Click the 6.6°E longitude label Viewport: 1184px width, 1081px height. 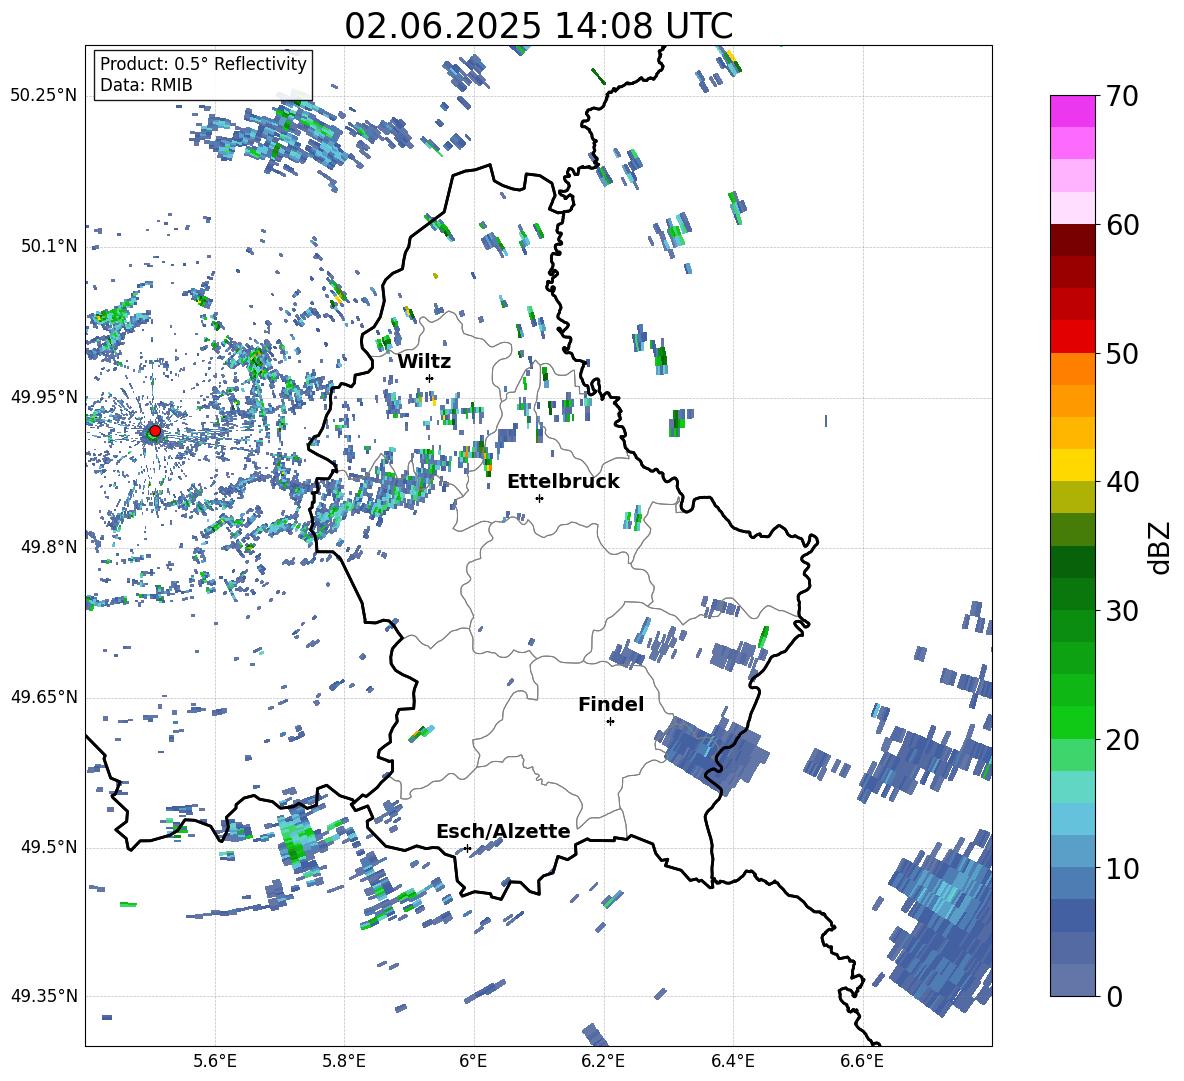pos(862,1061)
